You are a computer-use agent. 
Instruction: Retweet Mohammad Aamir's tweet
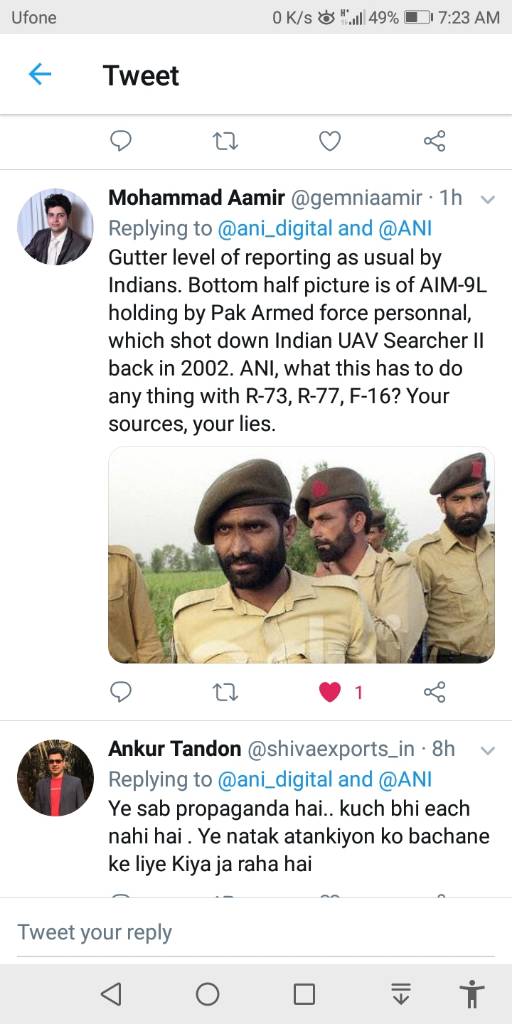[226, 692]
